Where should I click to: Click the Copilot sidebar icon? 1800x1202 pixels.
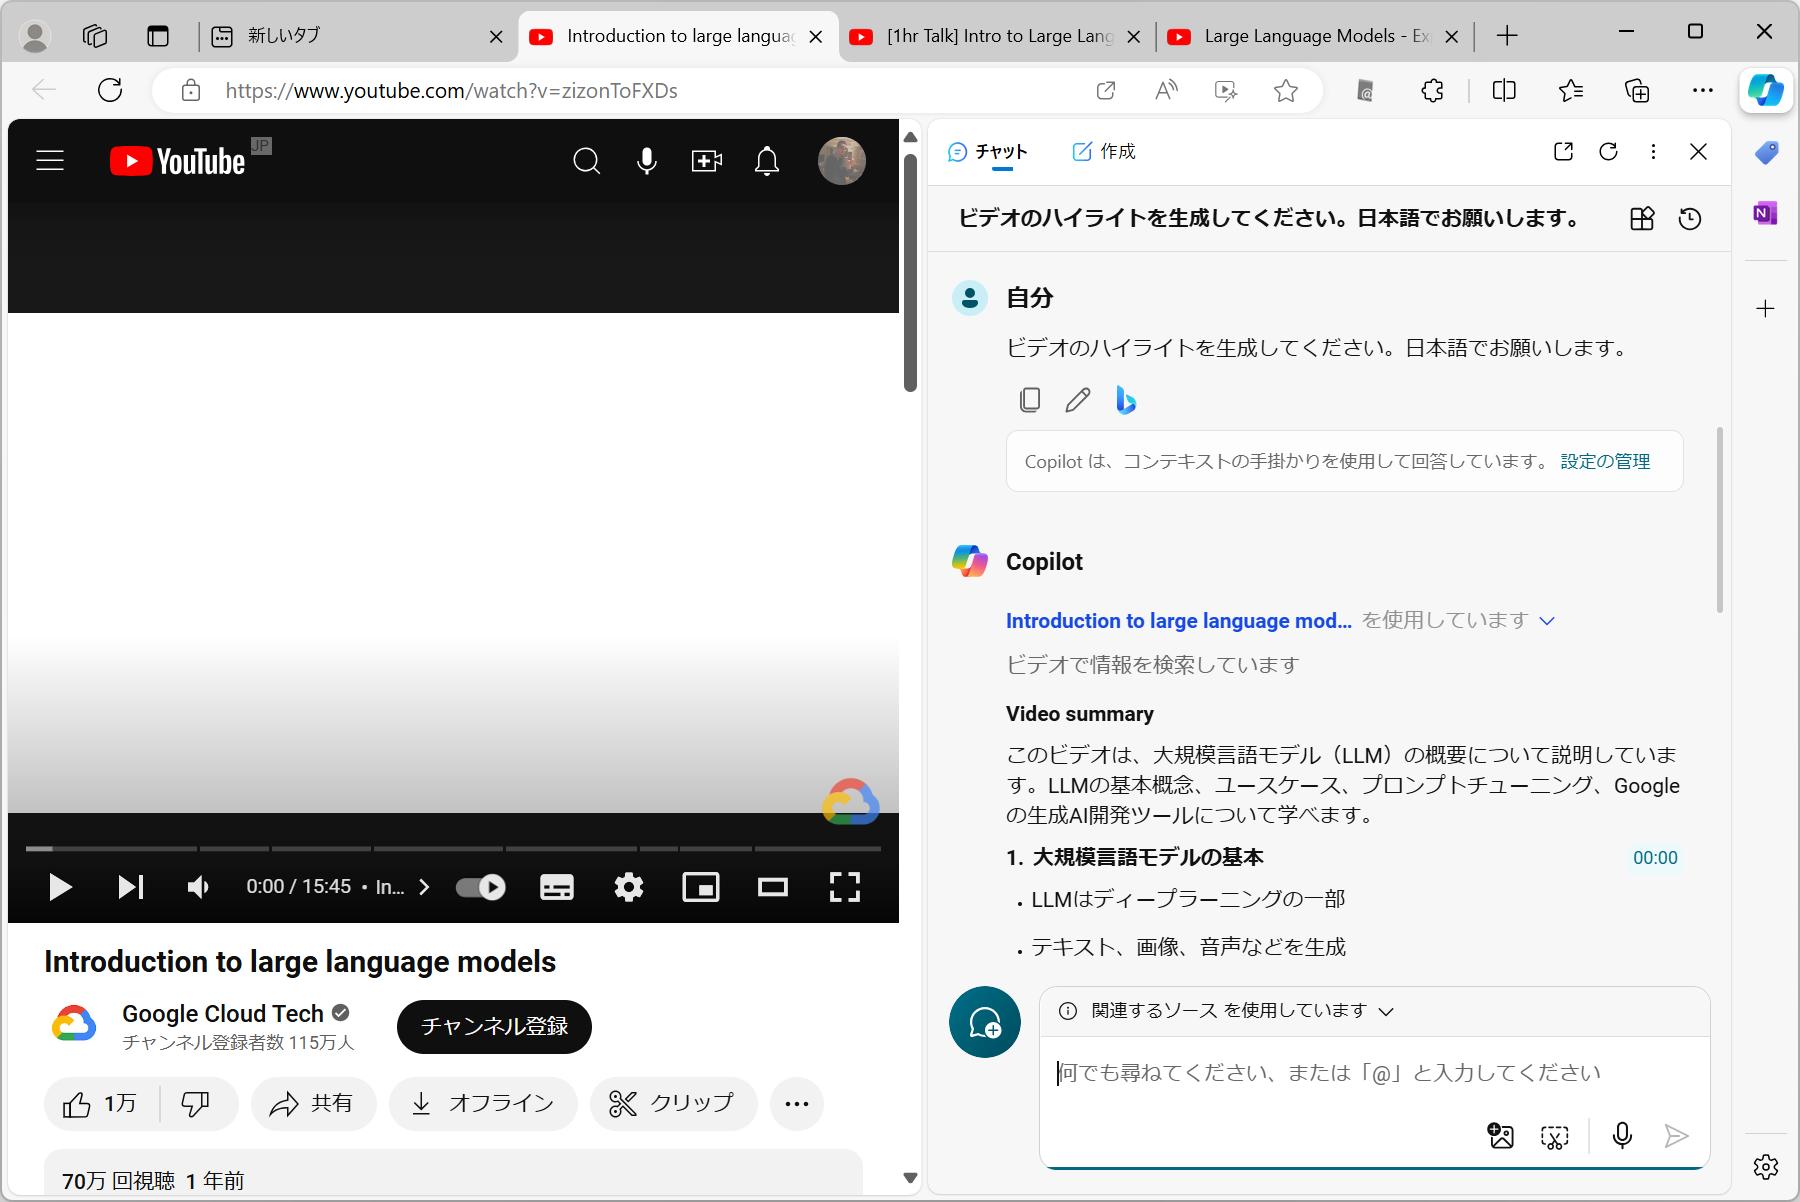pos(1765,91)
